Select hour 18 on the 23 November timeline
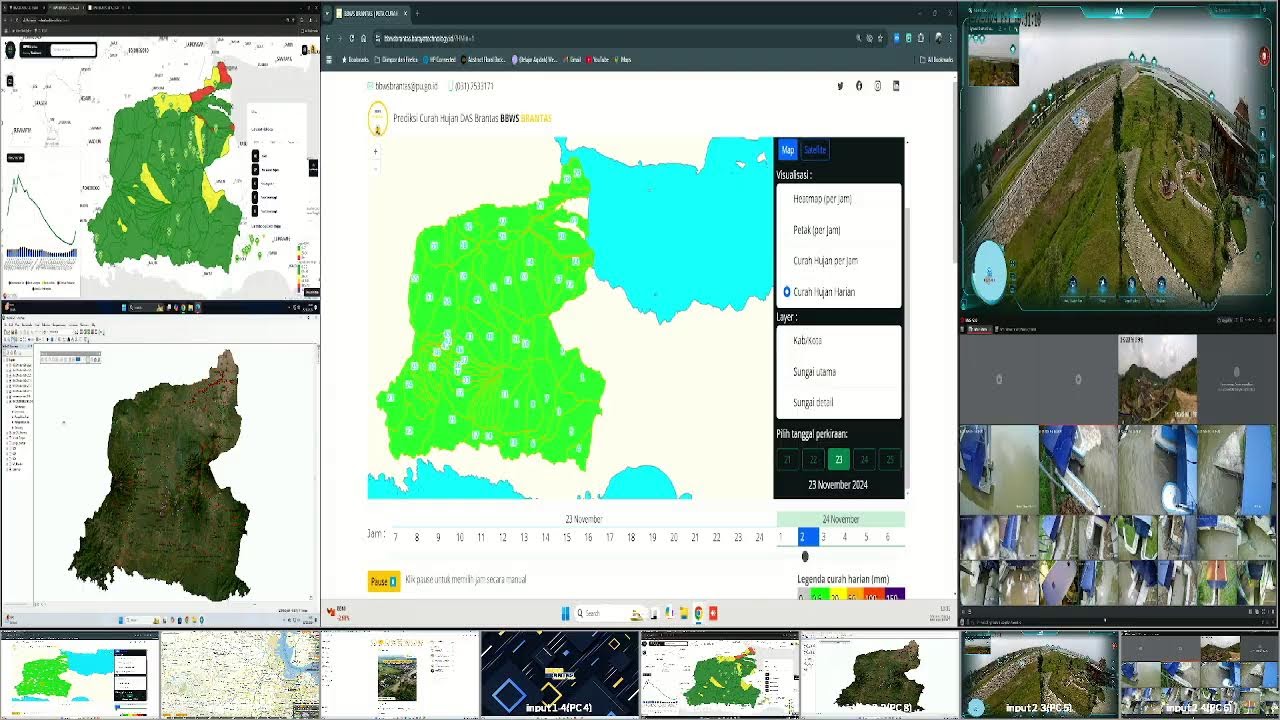Screen dimensions: 1280x720 (x=631, y=537)
